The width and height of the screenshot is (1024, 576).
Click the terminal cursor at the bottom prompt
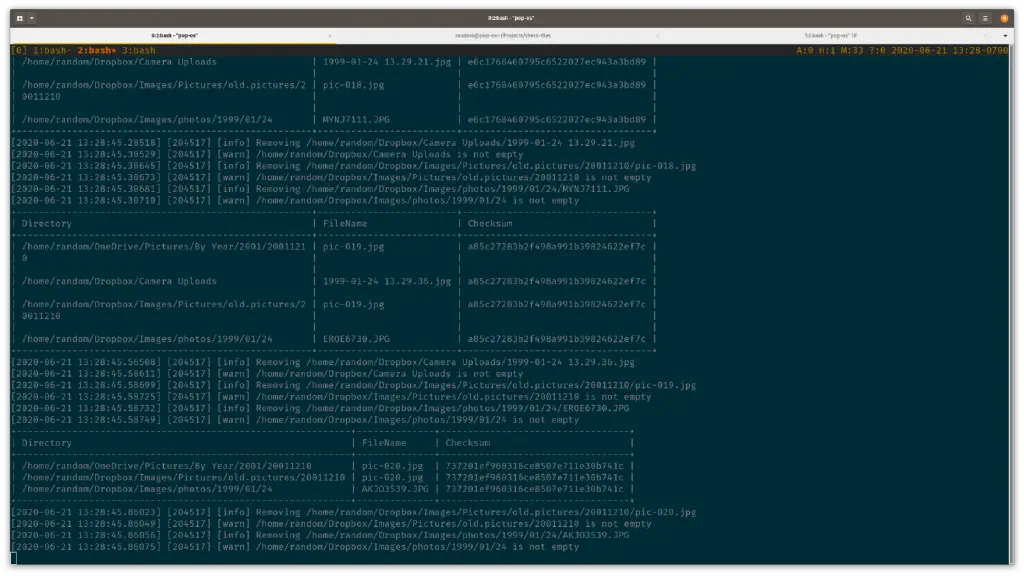[x=14, y=558]
